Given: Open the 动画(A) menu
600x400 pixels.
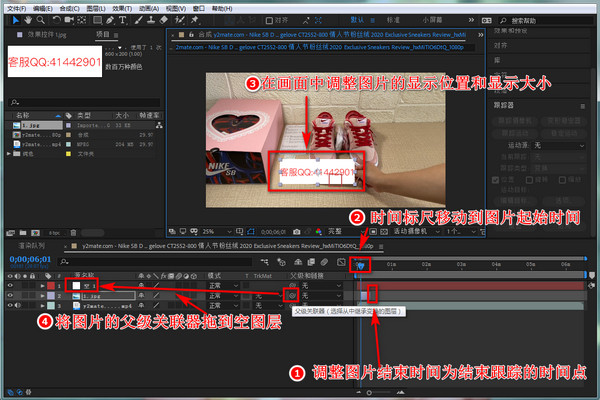Looking at the screenshot, I should [x=148, y=8].
